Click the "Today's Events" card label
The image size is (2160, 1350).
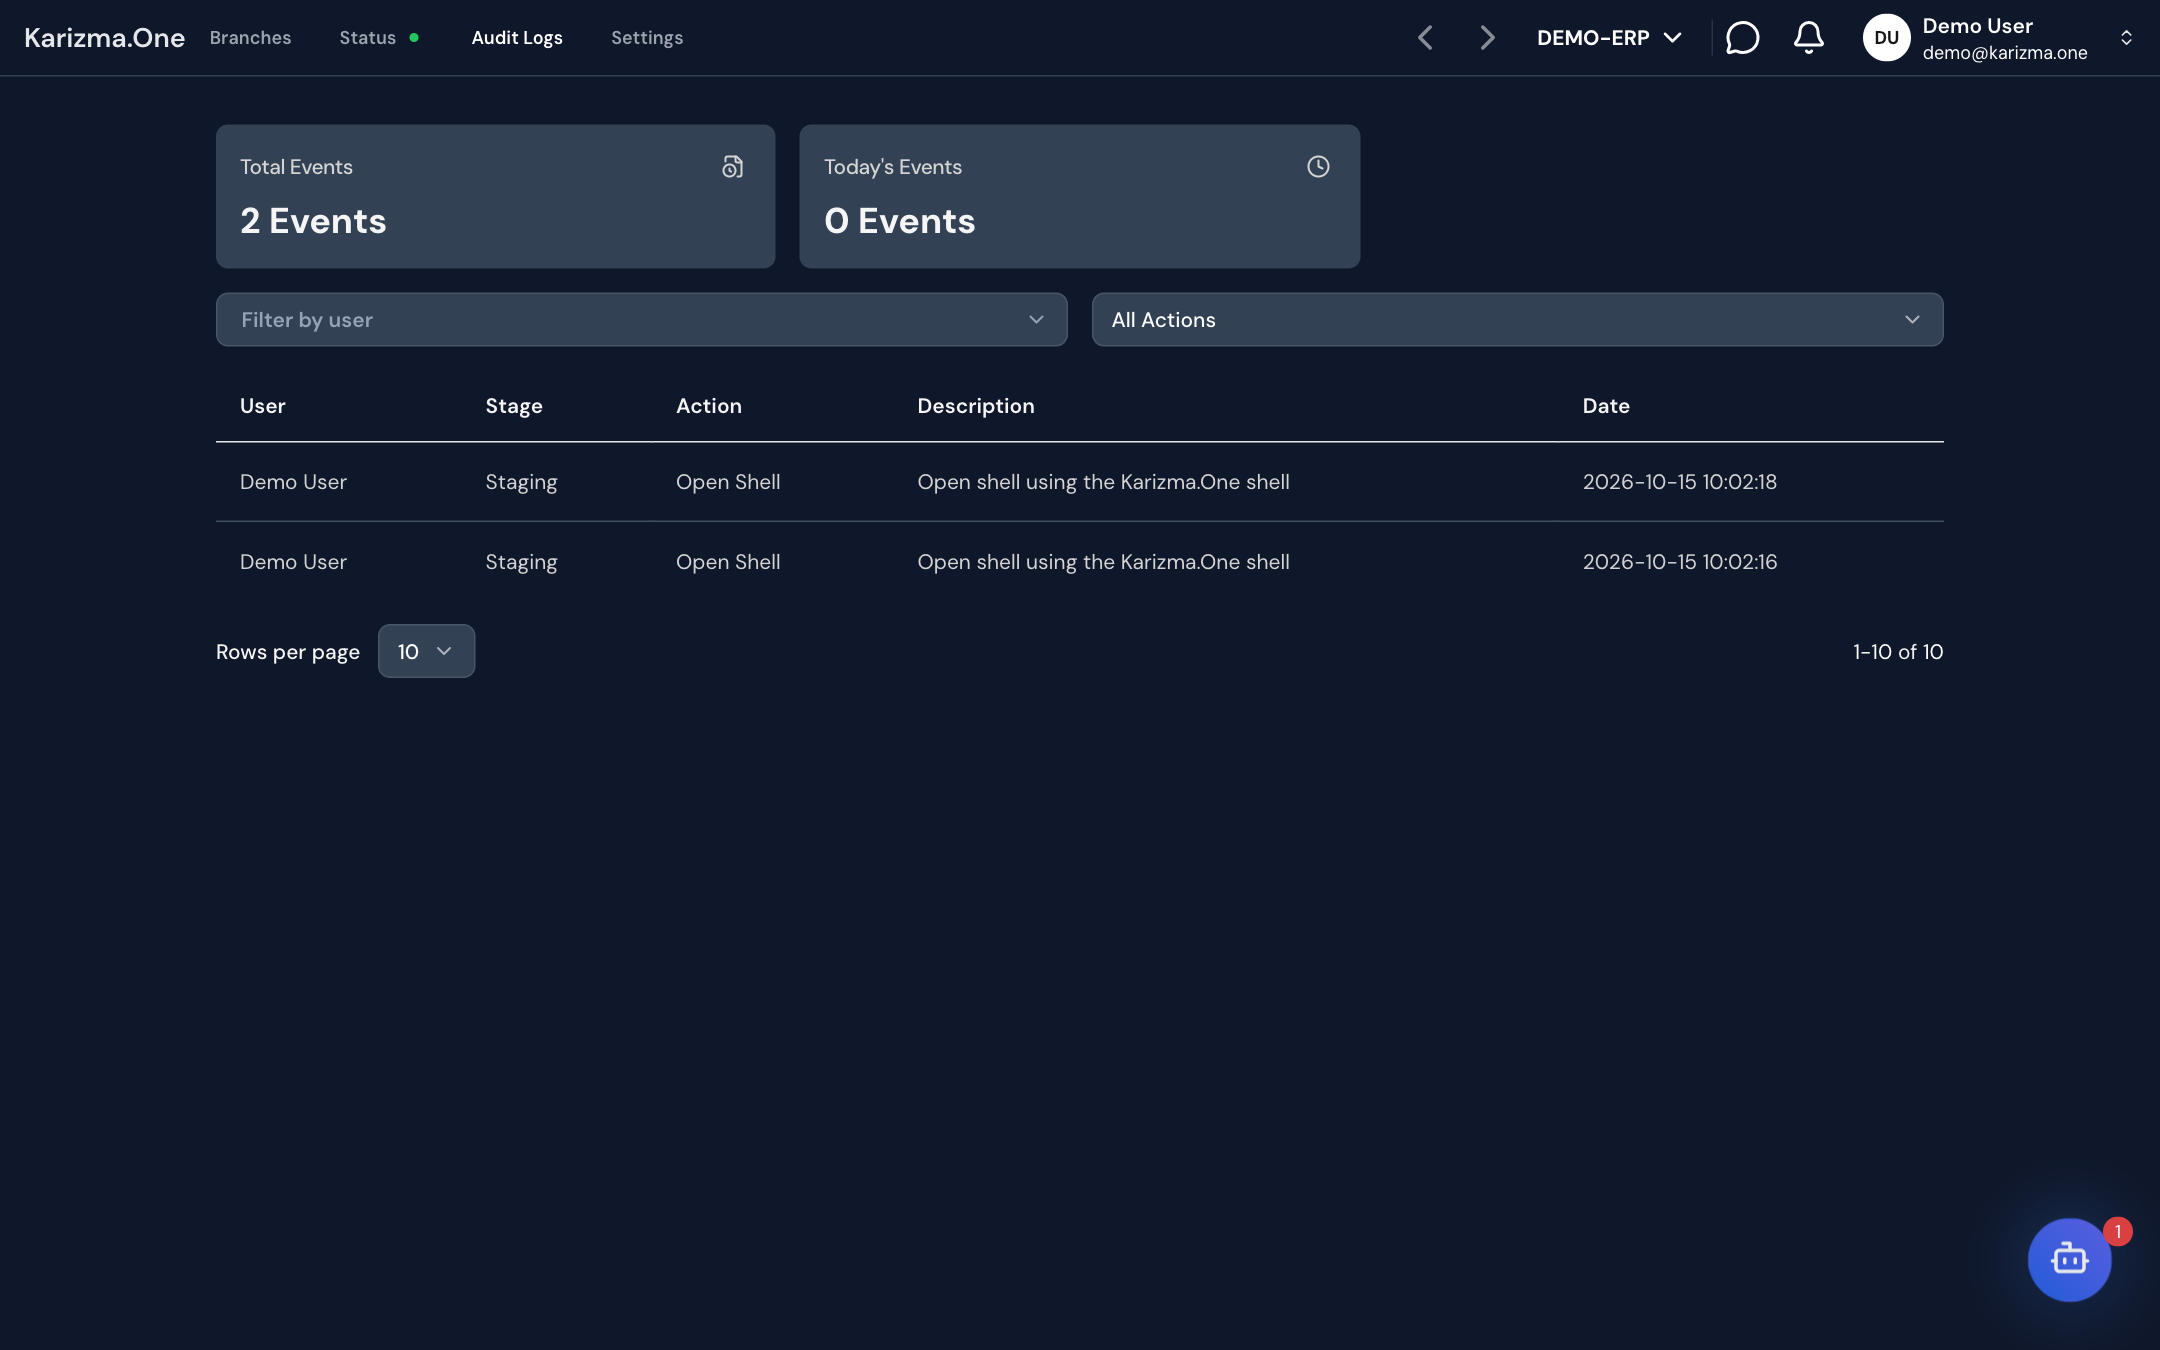pyautogui.click(x=892, y=166)
